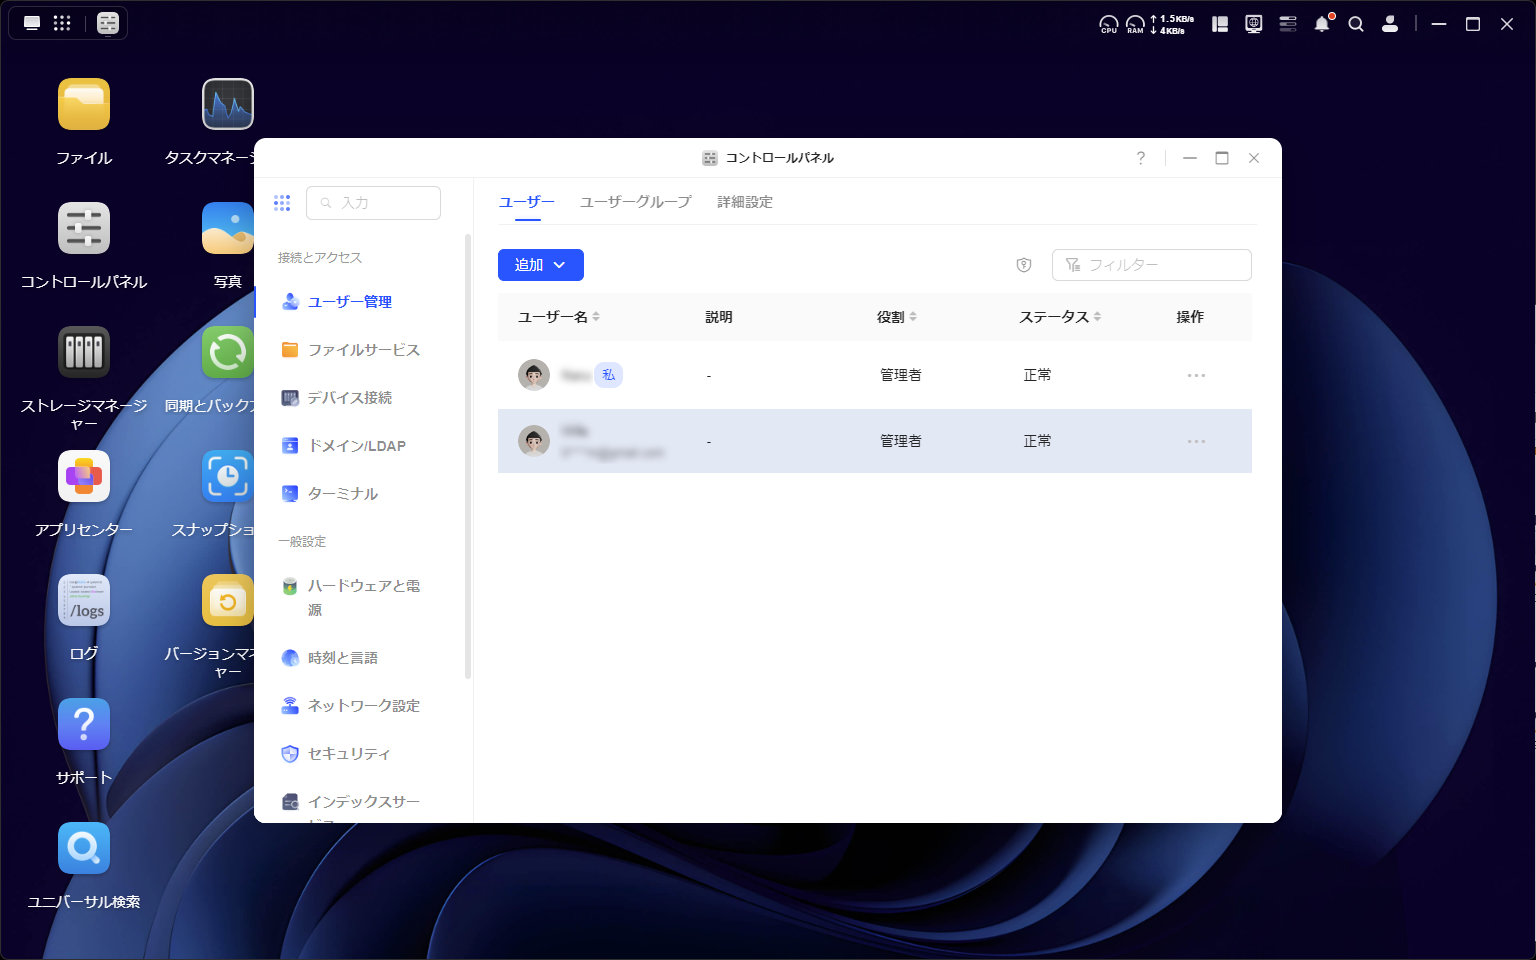
Task: Open the all-sections grid icon in sidebar
Action: tap(282, 203)
